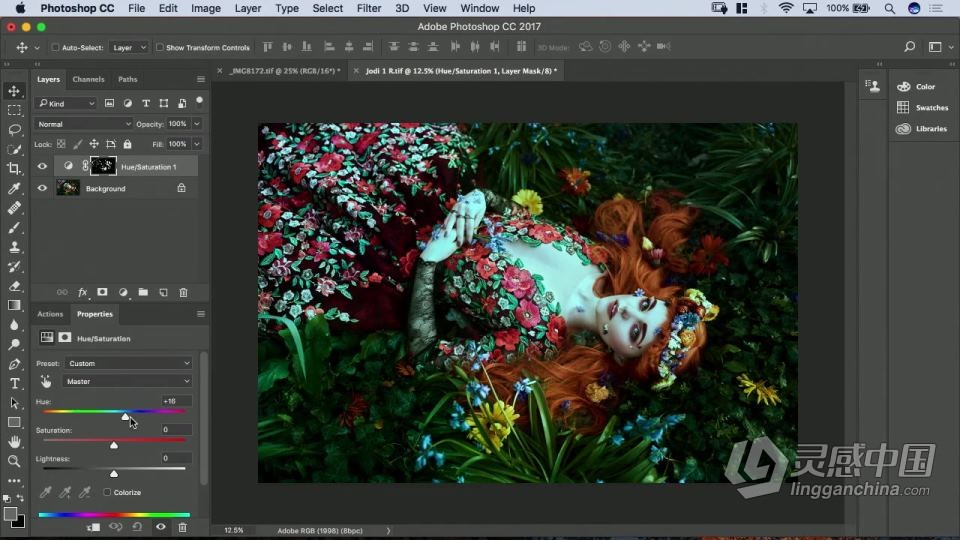Open the Libraries panel
Image resolution: width=960 pixels, height=540 pixels.
point(922,129)
